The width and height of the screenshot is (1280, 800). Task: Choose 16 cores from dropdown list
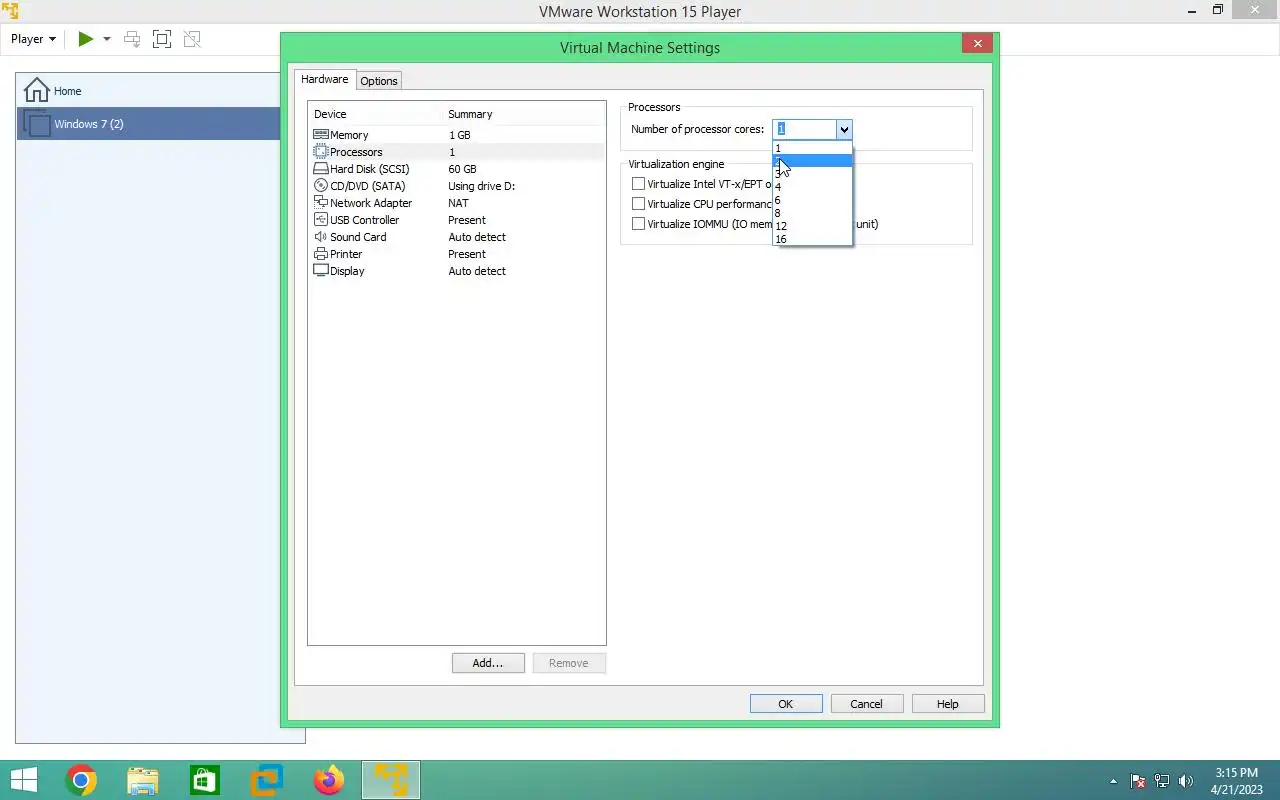(x=812, y=239)
